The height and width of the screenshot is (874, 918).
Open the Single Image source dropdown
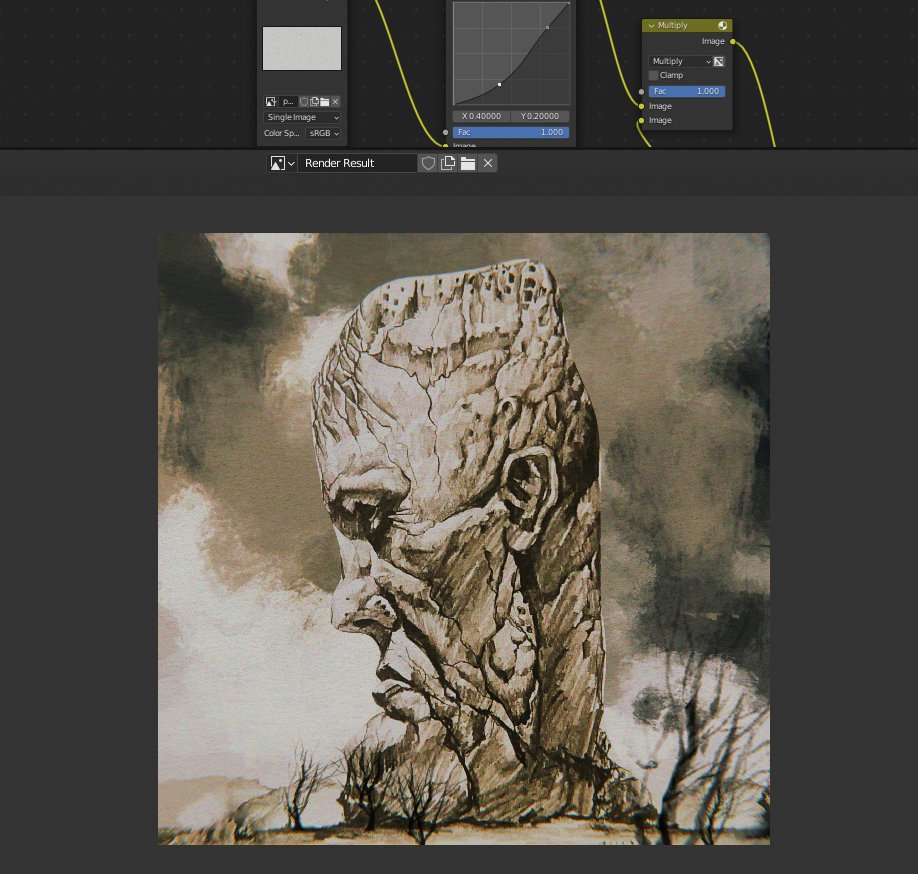302,118
